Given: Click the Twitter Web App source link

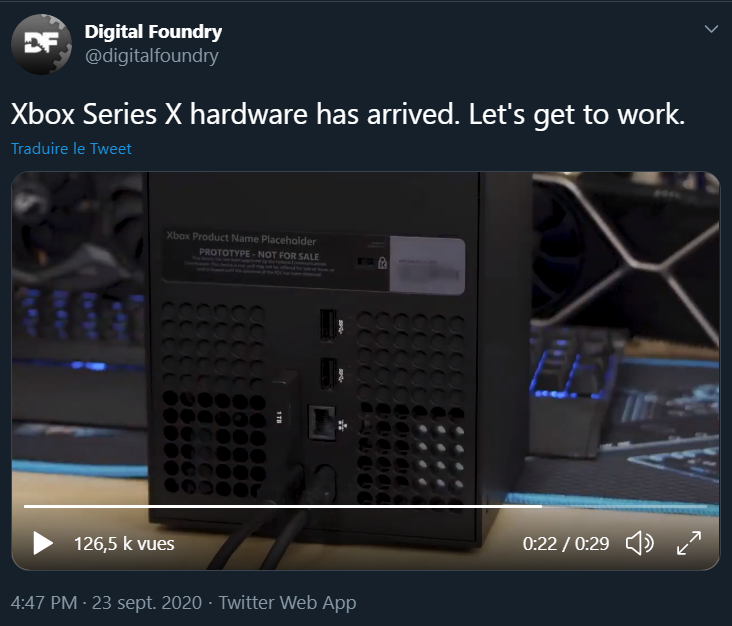Looking at the screenshot, I should coord(288,602).
